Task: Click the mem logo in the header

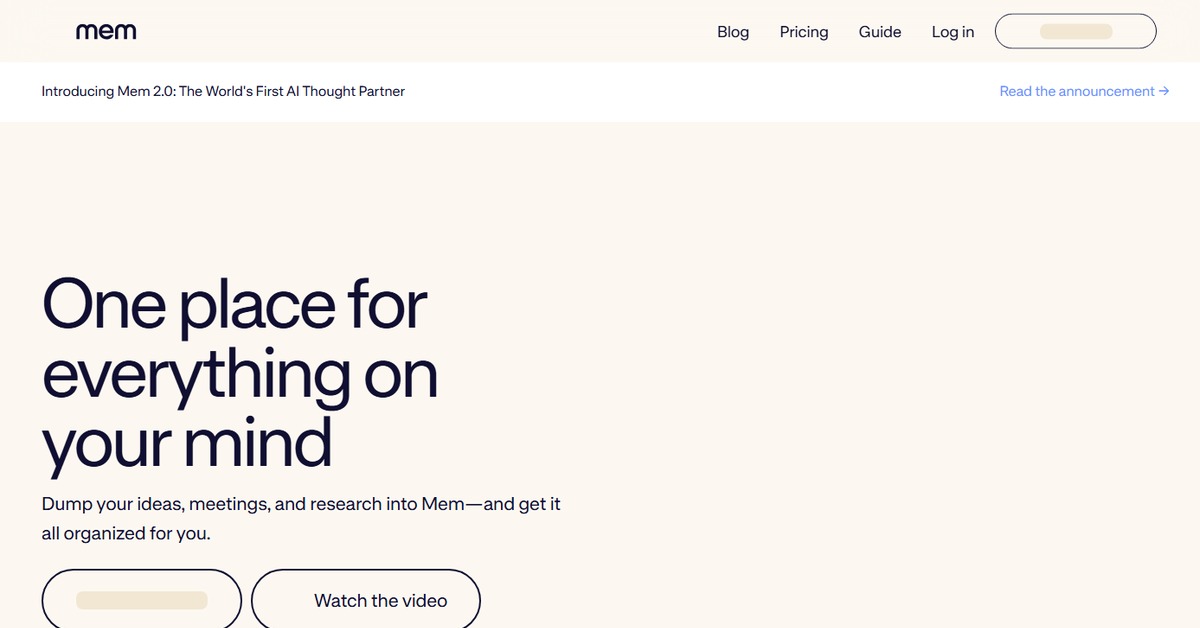Action: (x=106, y=32)
